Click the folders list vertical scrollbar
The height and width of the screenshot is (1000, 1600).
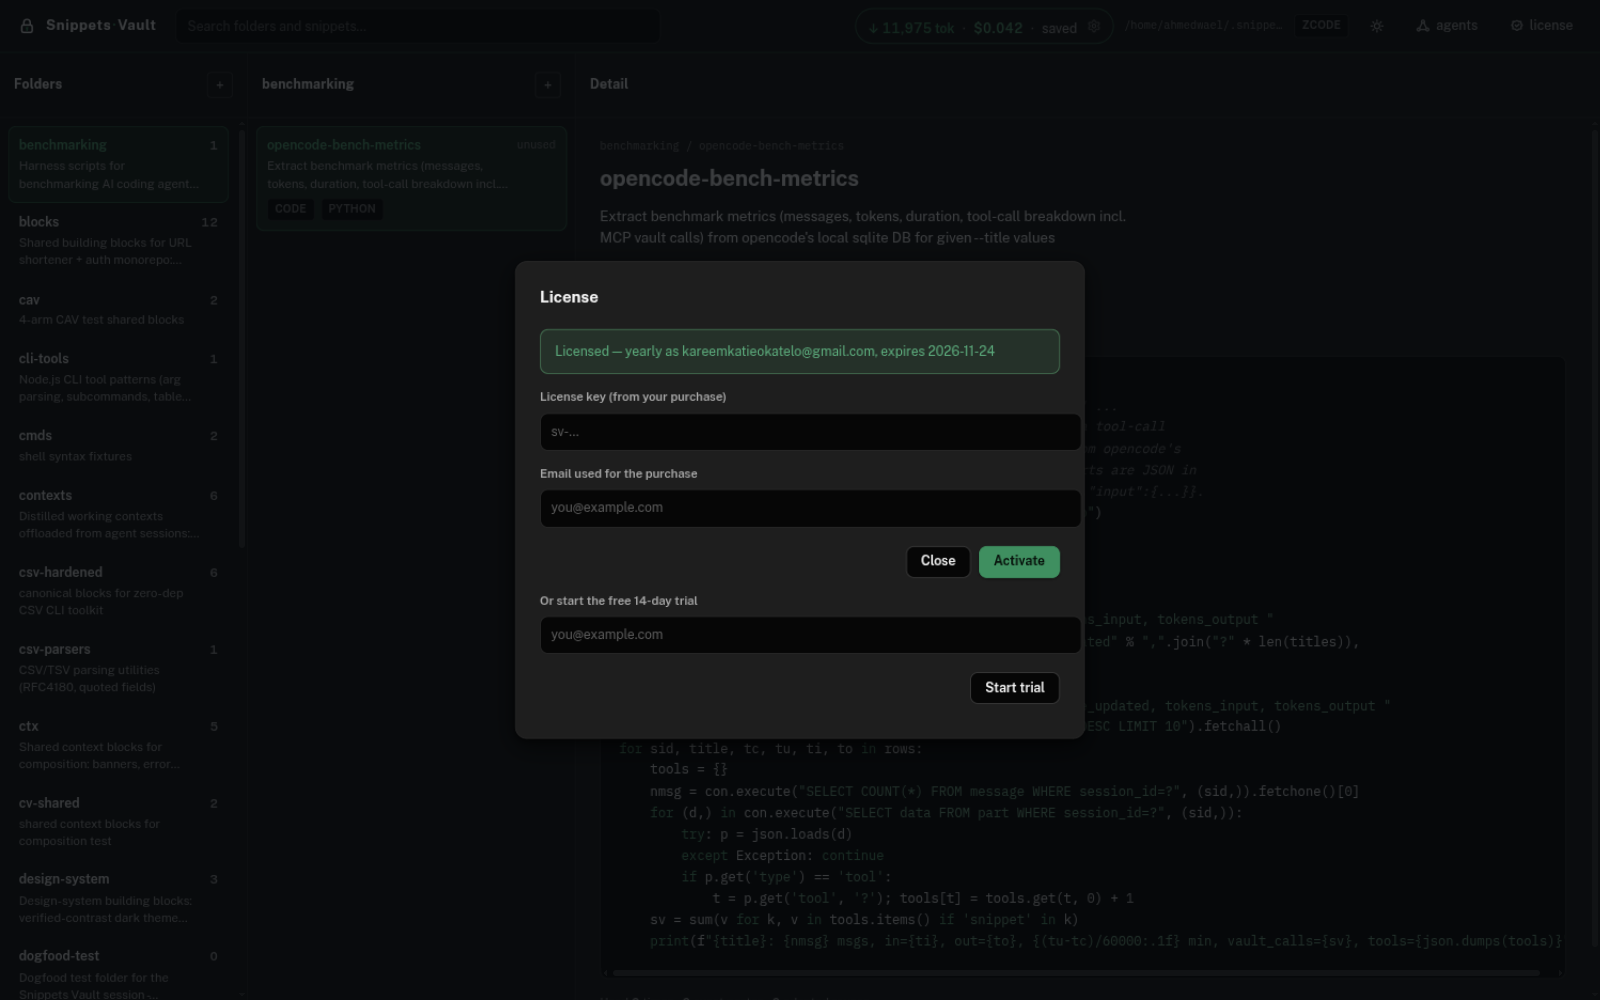[242, 338]
